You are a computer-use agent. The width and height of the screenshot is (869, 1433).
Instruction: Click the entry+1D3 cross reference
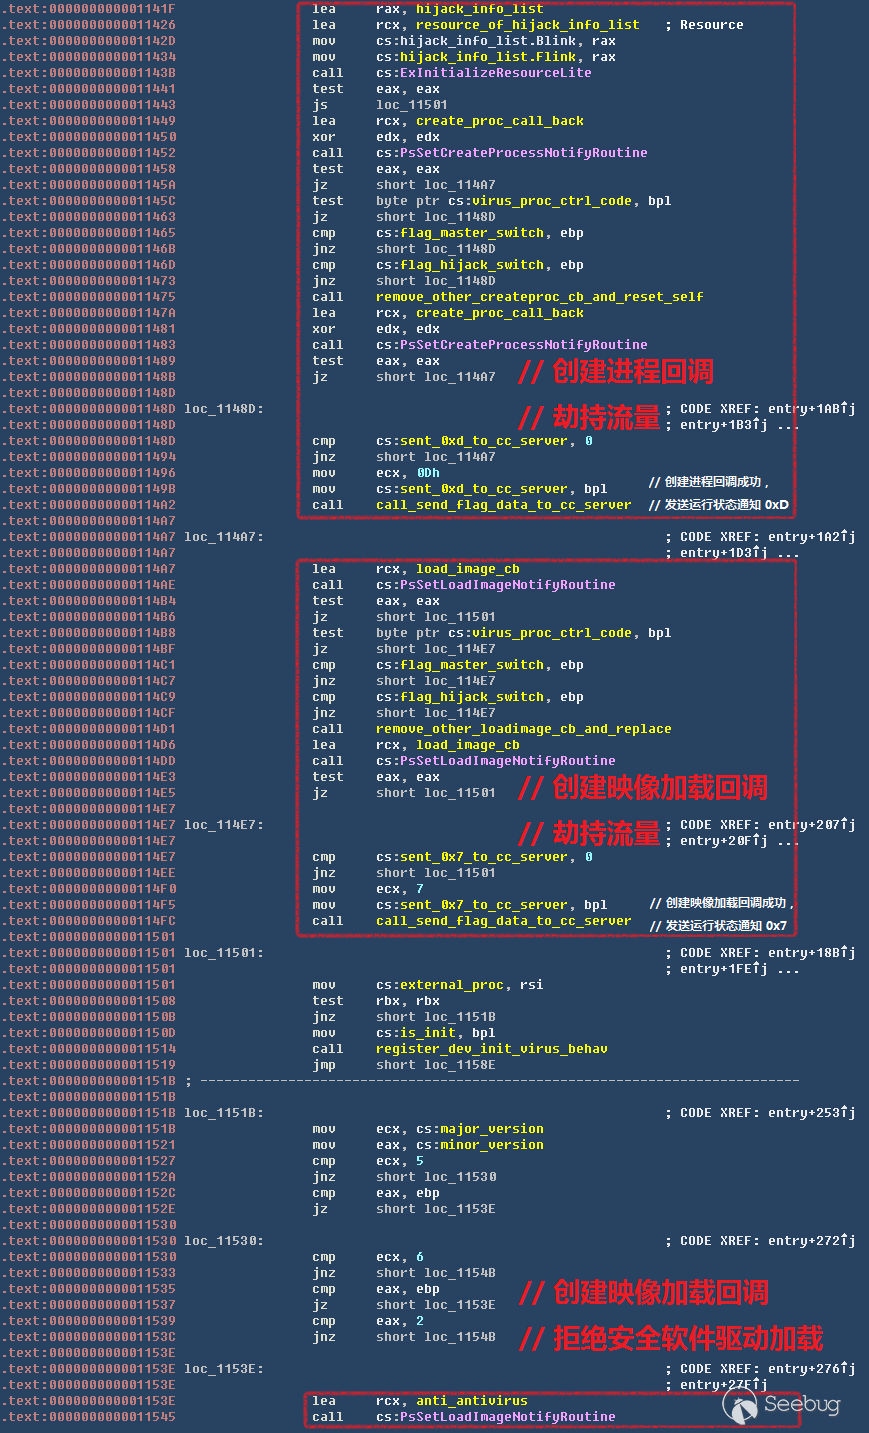point(724,553)
